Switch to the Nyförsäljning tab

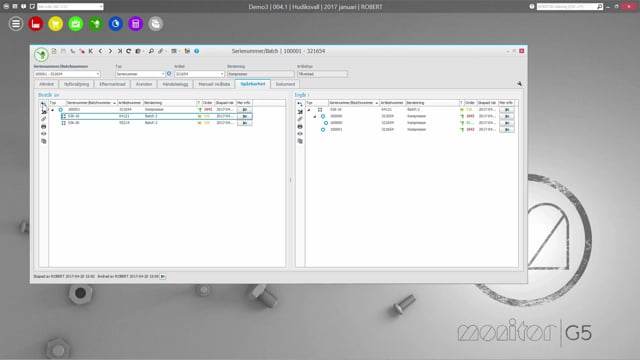pyautogui.click(x=76, y=84)
